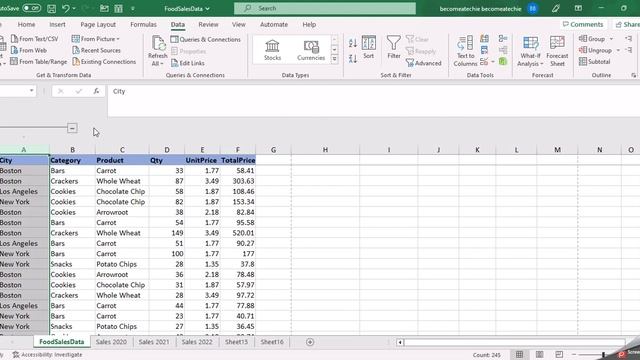Click in the formula bar showing City
This screenshot has width=640, height=360.
(x=373, y=100)
